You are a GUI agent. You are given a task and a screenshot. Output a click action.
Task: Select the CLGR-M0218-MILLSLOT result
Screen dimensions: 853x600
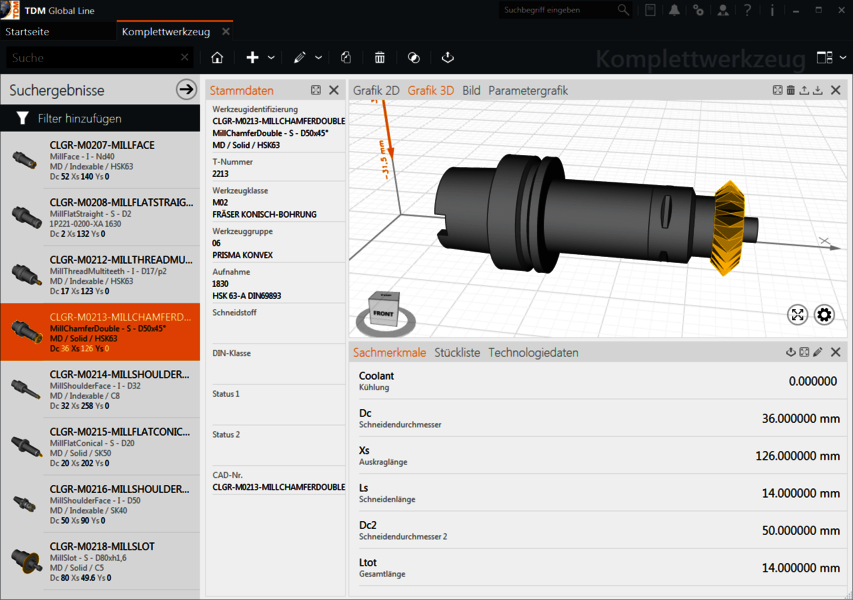click(x=100, y=561)
